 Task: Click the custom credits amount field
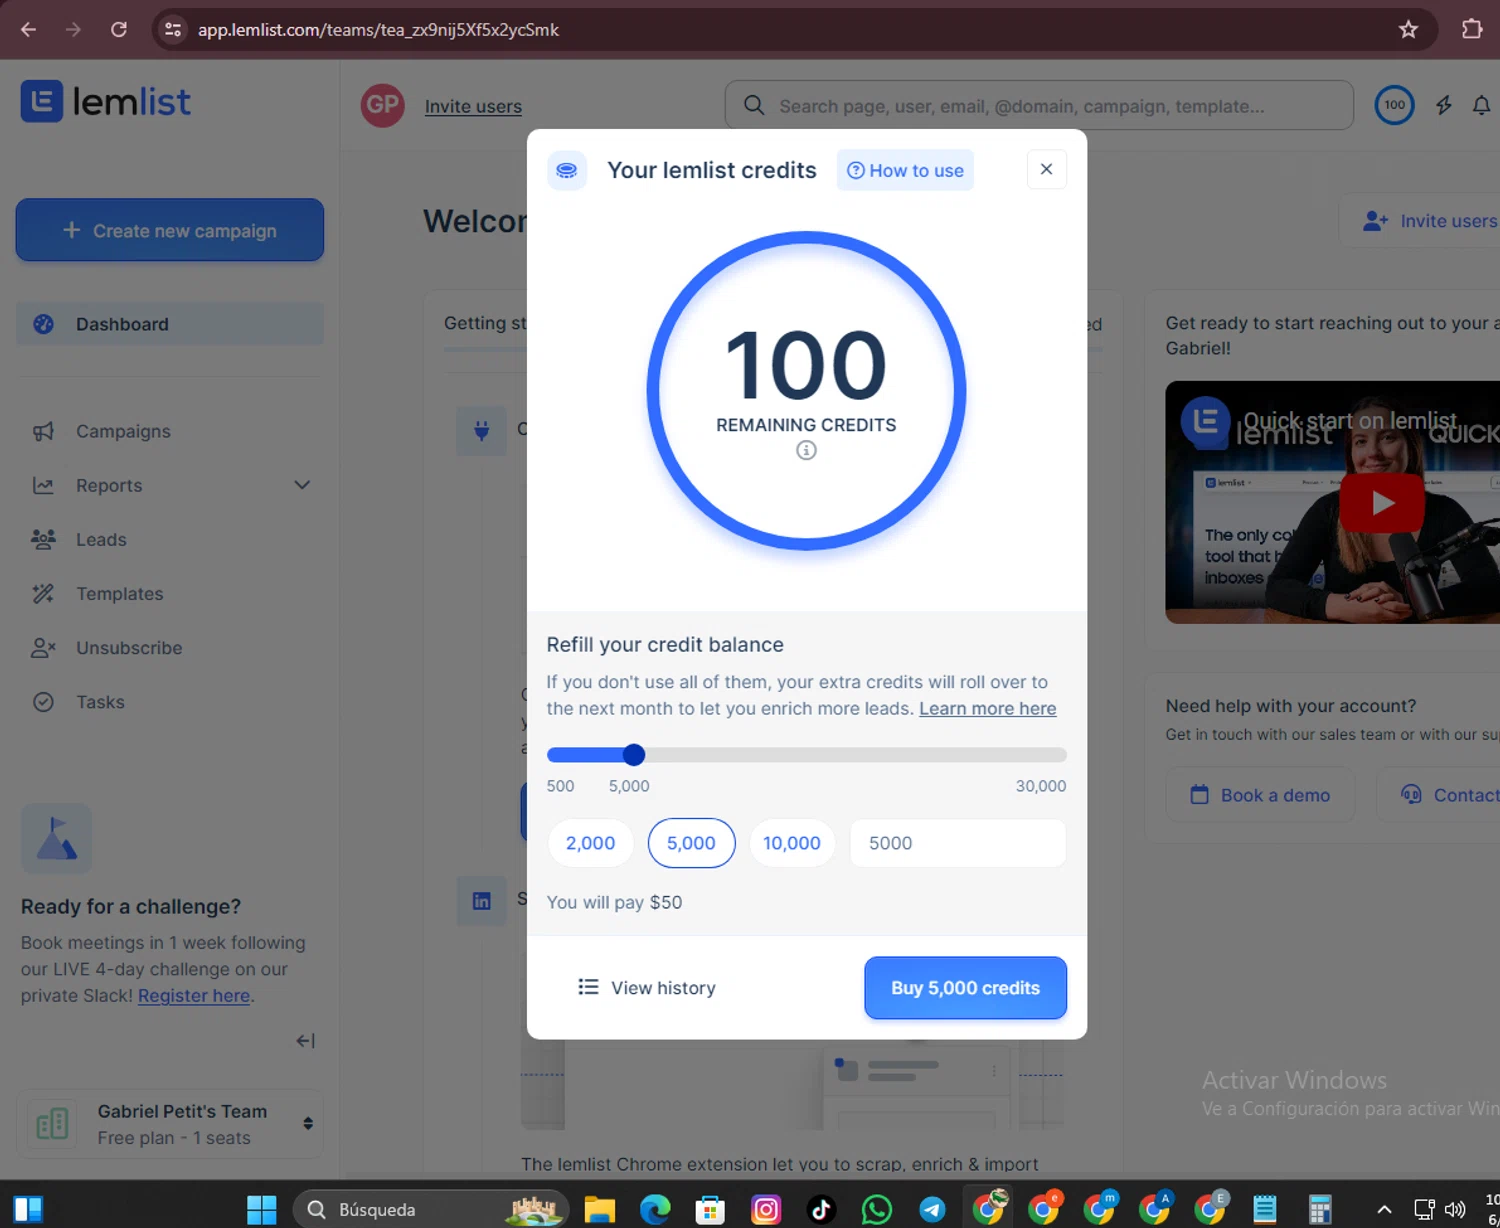[x=957, y=843]
